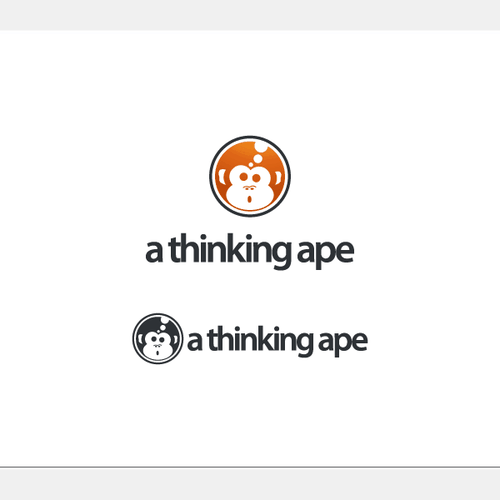Click the gray bar above the canvas

[250, 15]
